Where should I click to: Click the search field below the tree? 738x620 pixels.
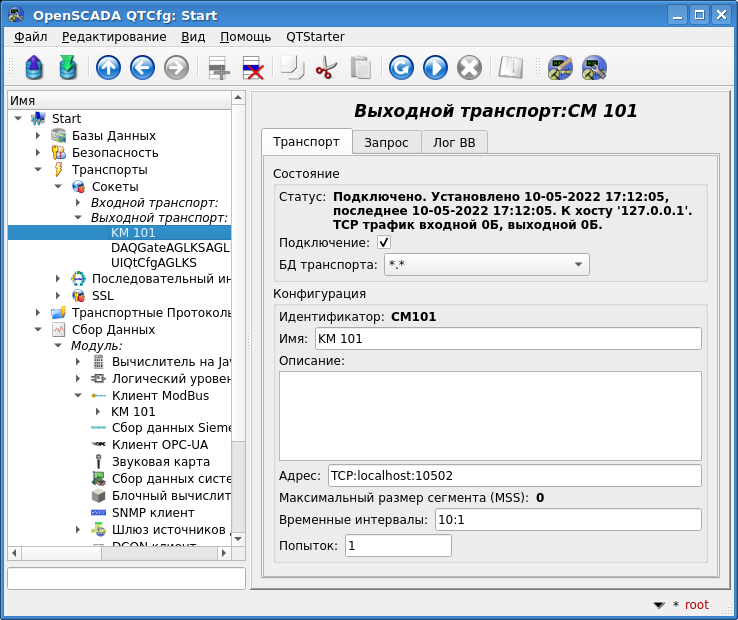coord(126,578)
